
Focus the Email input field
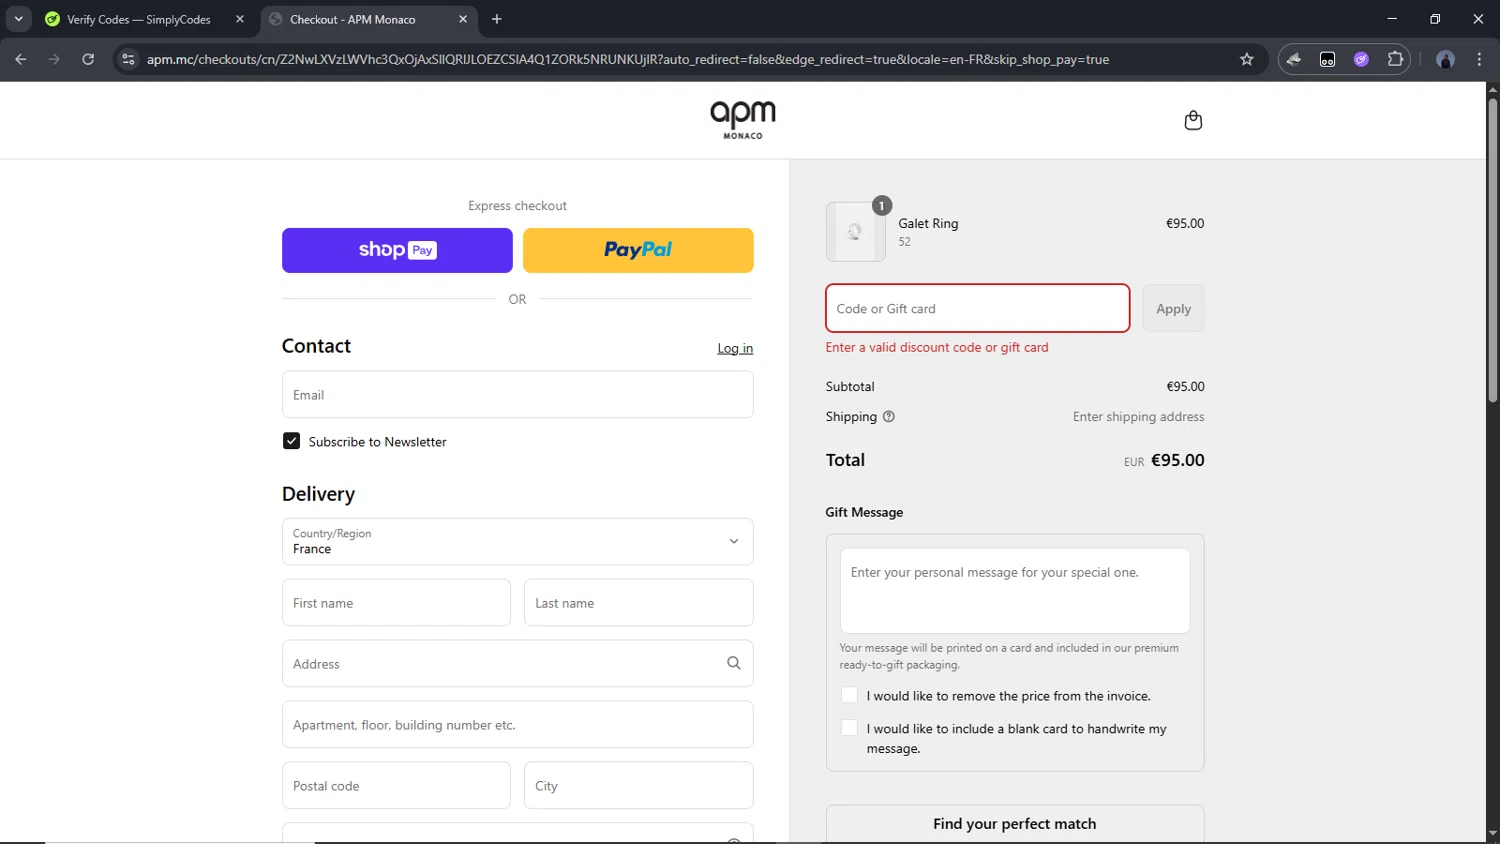(517, 394)
